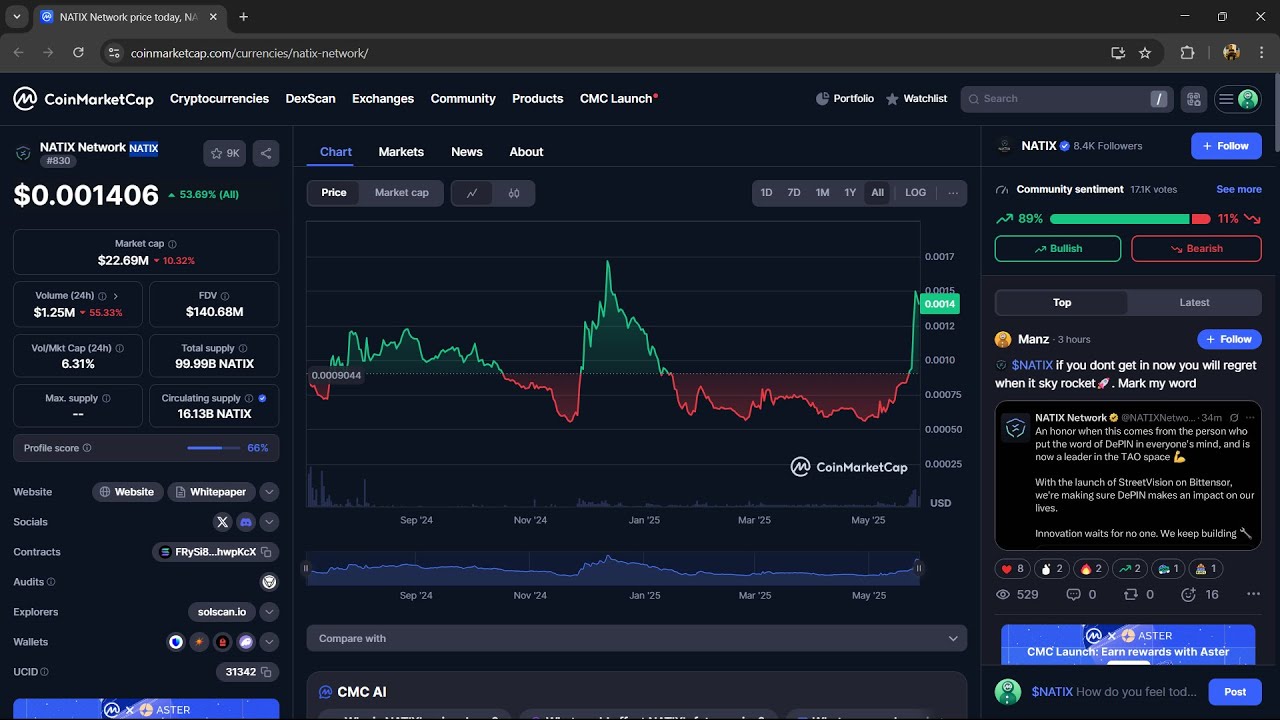Open Chrome tab search dropdown
This screenshot has width=1280, height=720.
(16, 17)
